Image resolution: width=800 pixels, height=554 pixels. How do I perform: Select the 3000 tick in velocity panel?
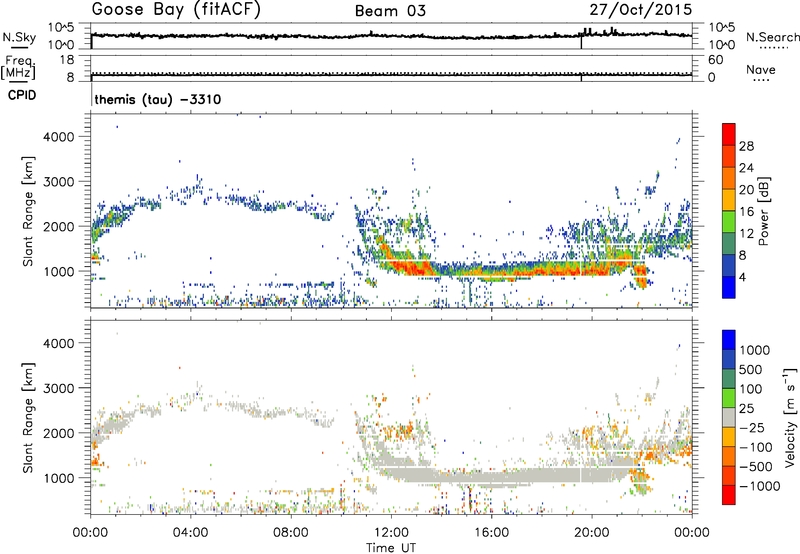coord(59,388)
